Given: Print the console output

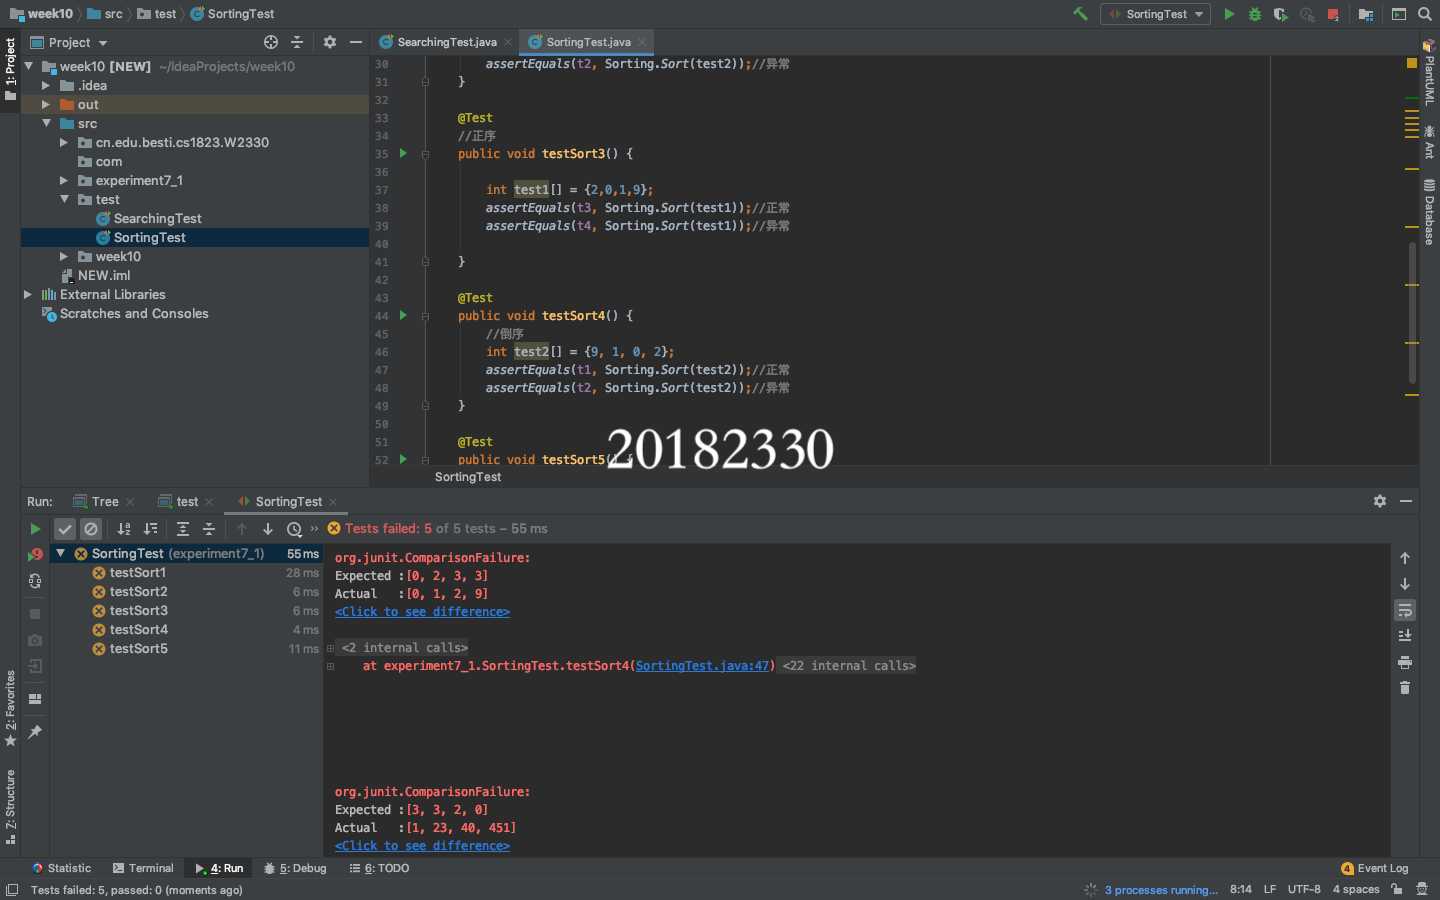Looking at the screenshot, I should [x=1405, y=662].
